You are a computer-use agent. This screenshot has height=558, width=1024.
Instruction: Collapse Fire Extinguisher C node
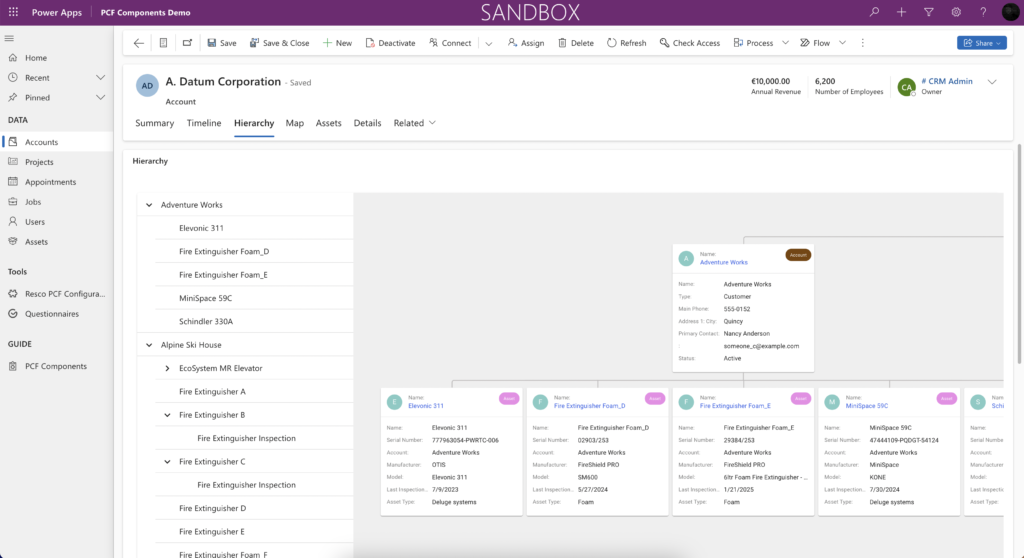pos(167,462)
